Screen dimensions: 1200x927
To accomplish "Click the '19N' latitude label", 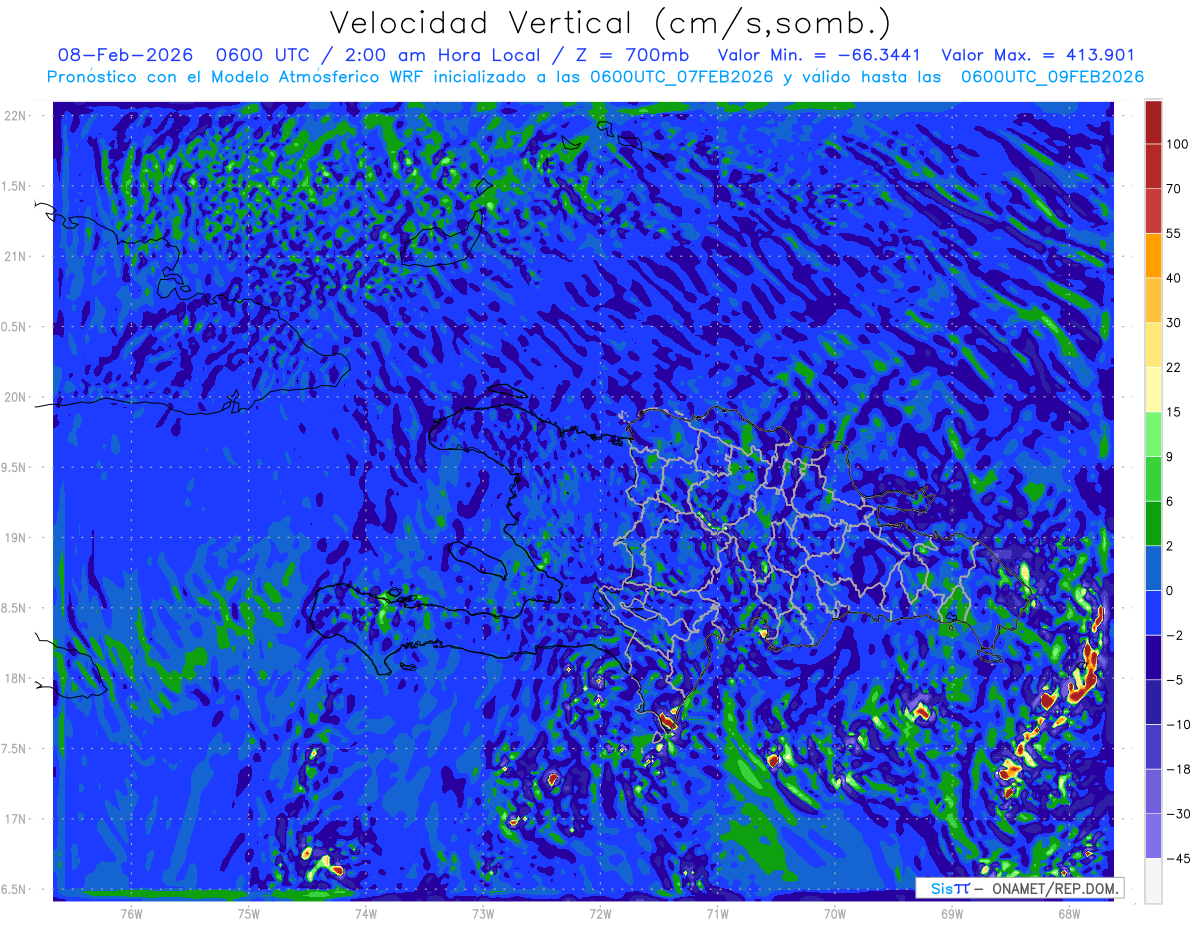I will click(x=15, y=538).
